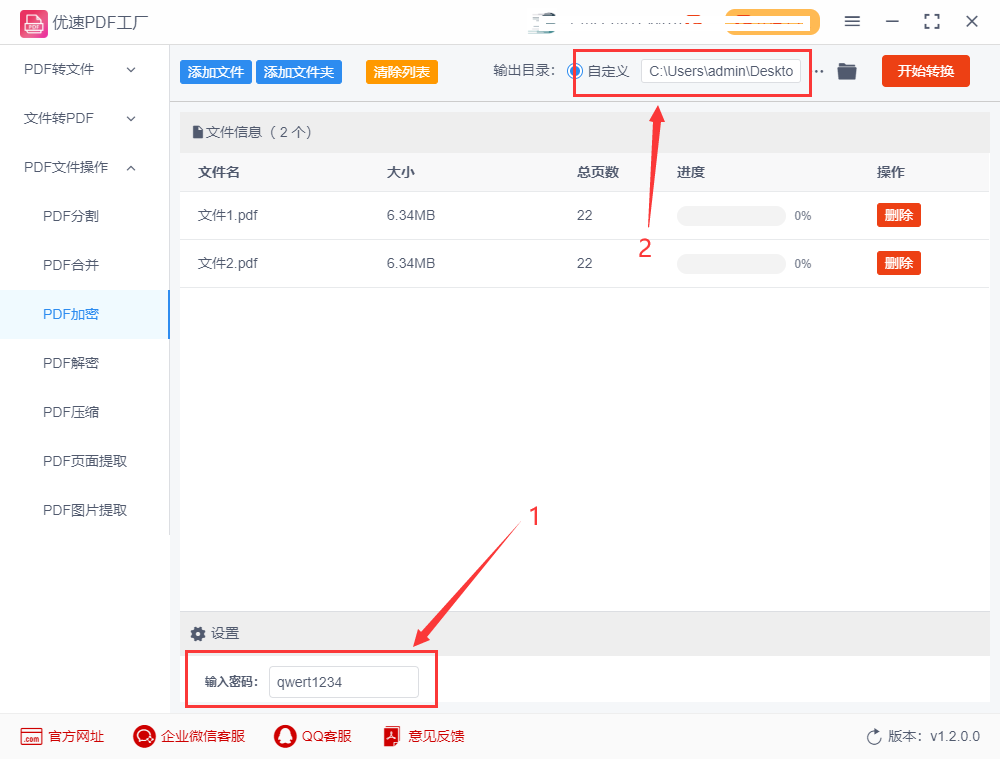This screenshot has height=760, width=1000.
Task: Delete the 文件2.pdf row
Action: point(899,263)
